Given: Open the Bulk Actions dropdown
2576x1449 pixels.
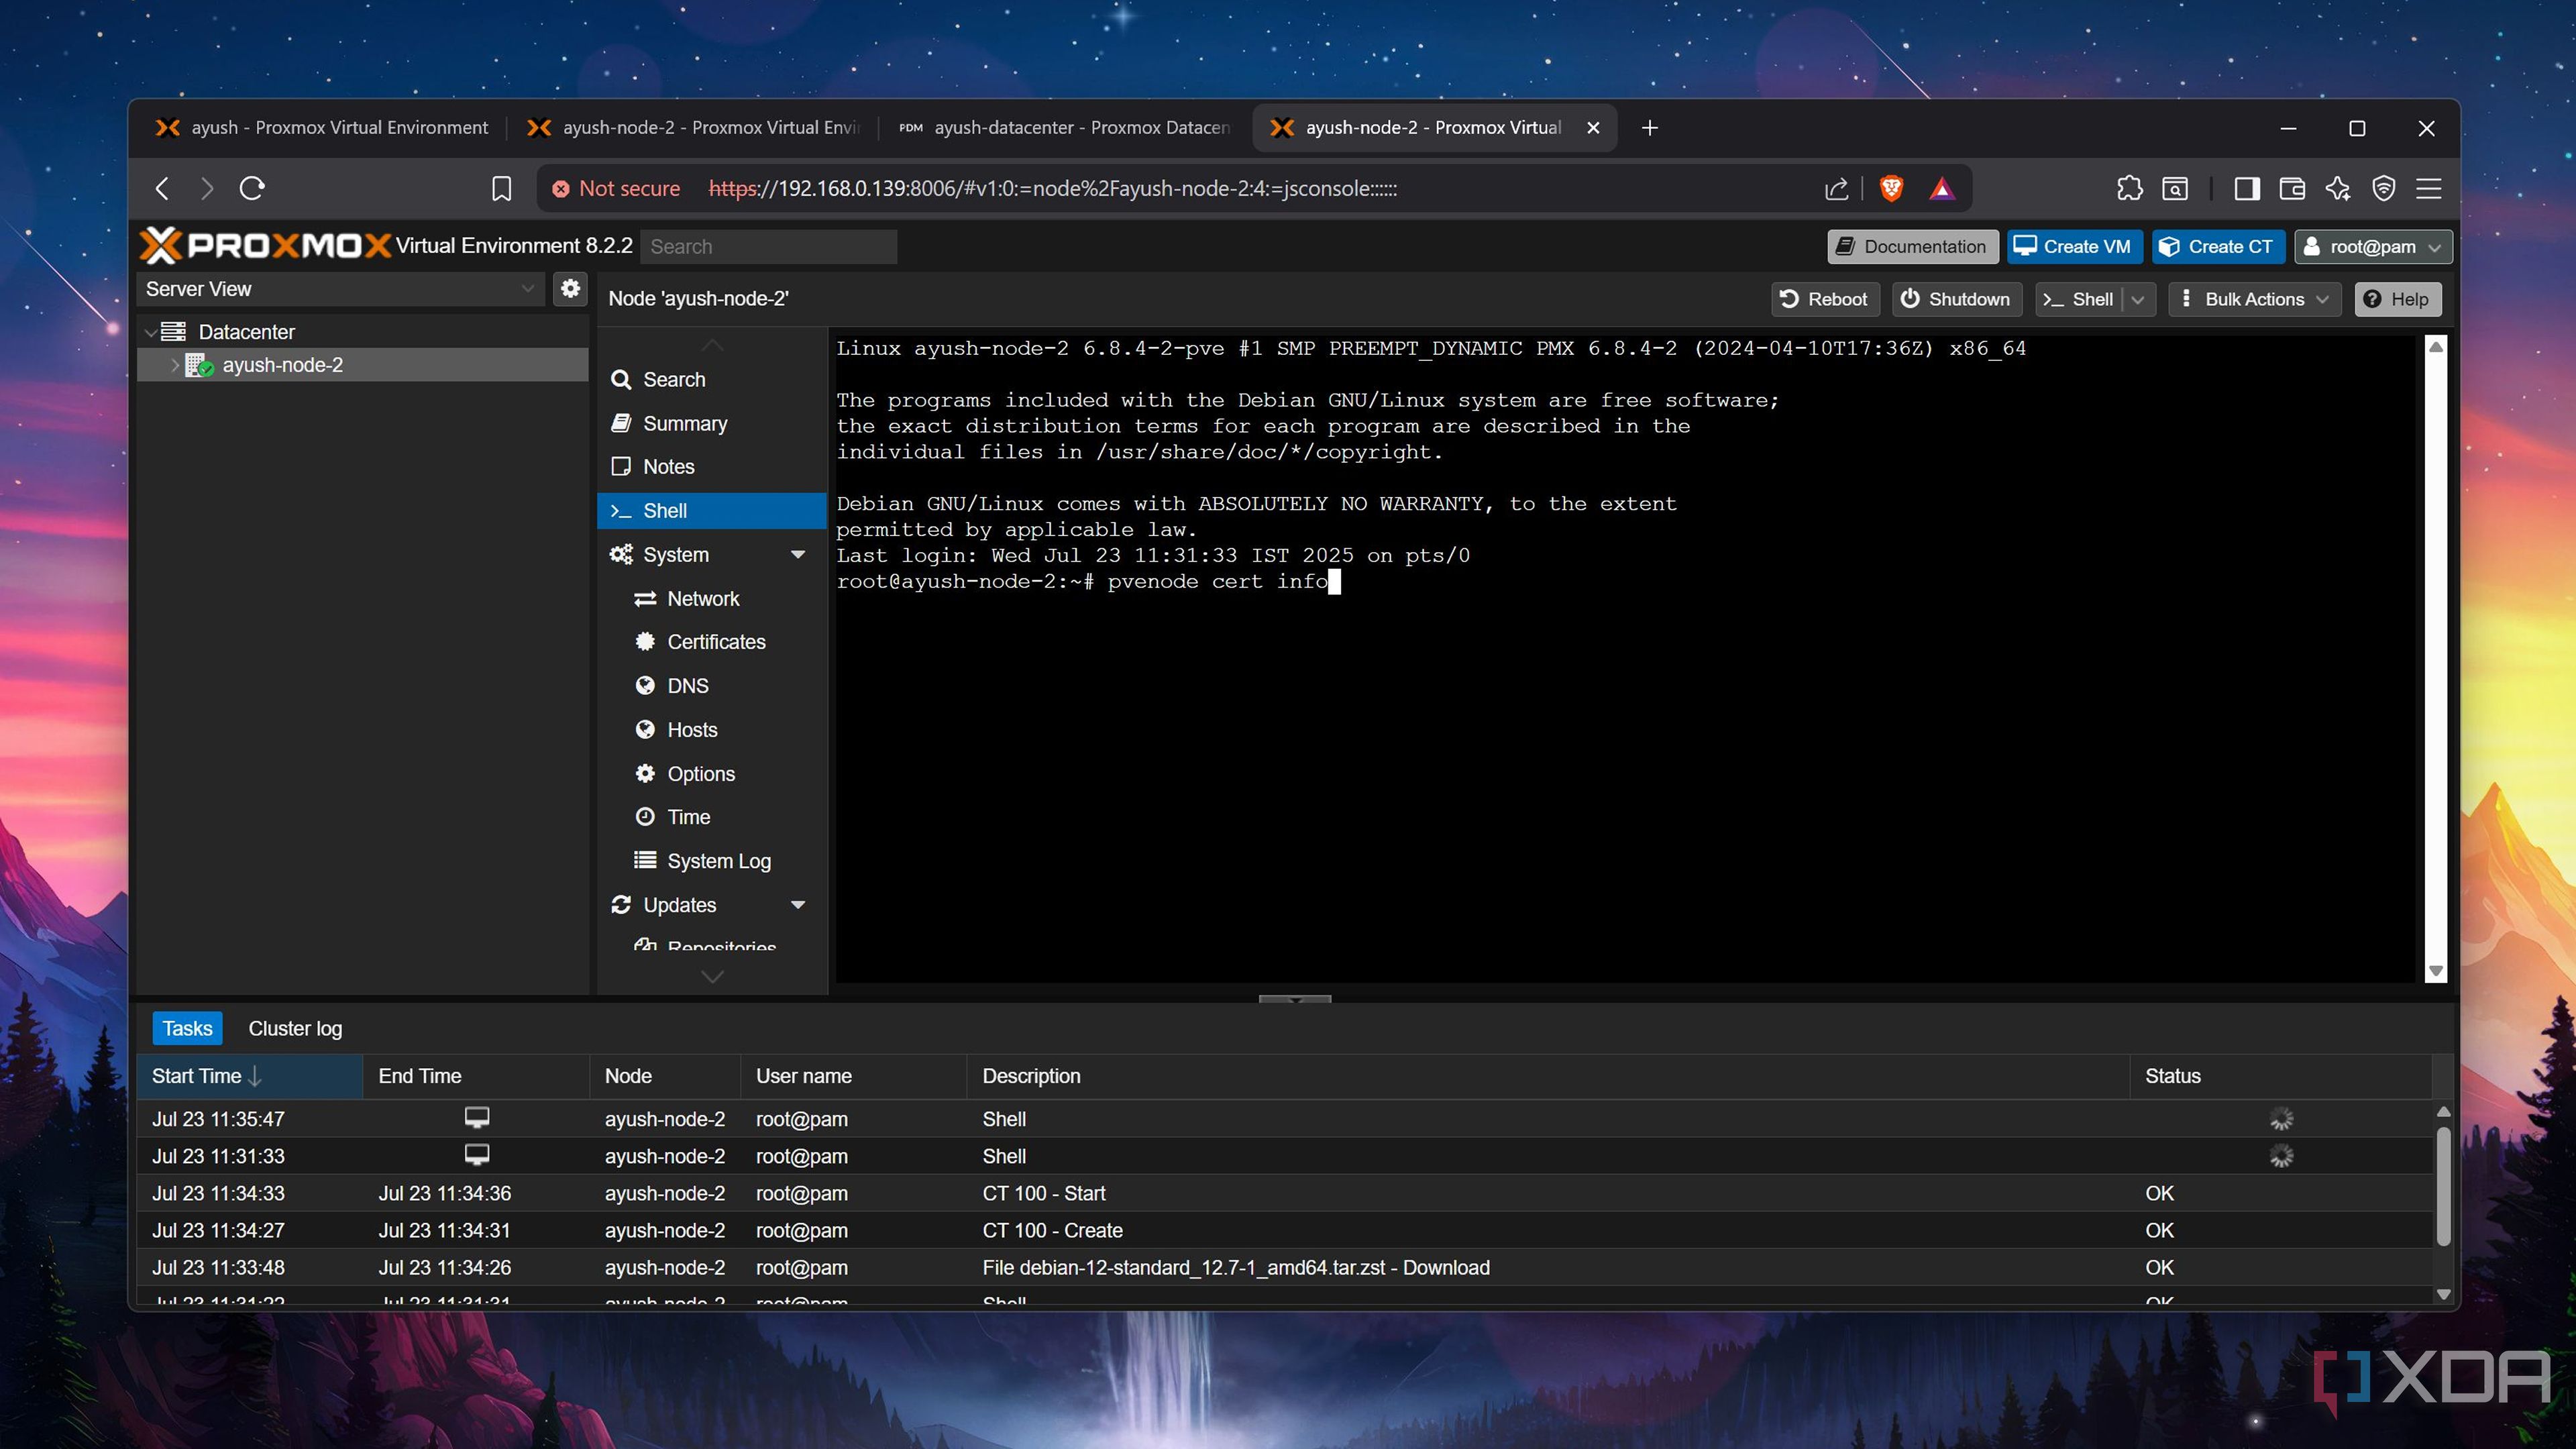Looking at the screenshot, I should coord(2254,300).
